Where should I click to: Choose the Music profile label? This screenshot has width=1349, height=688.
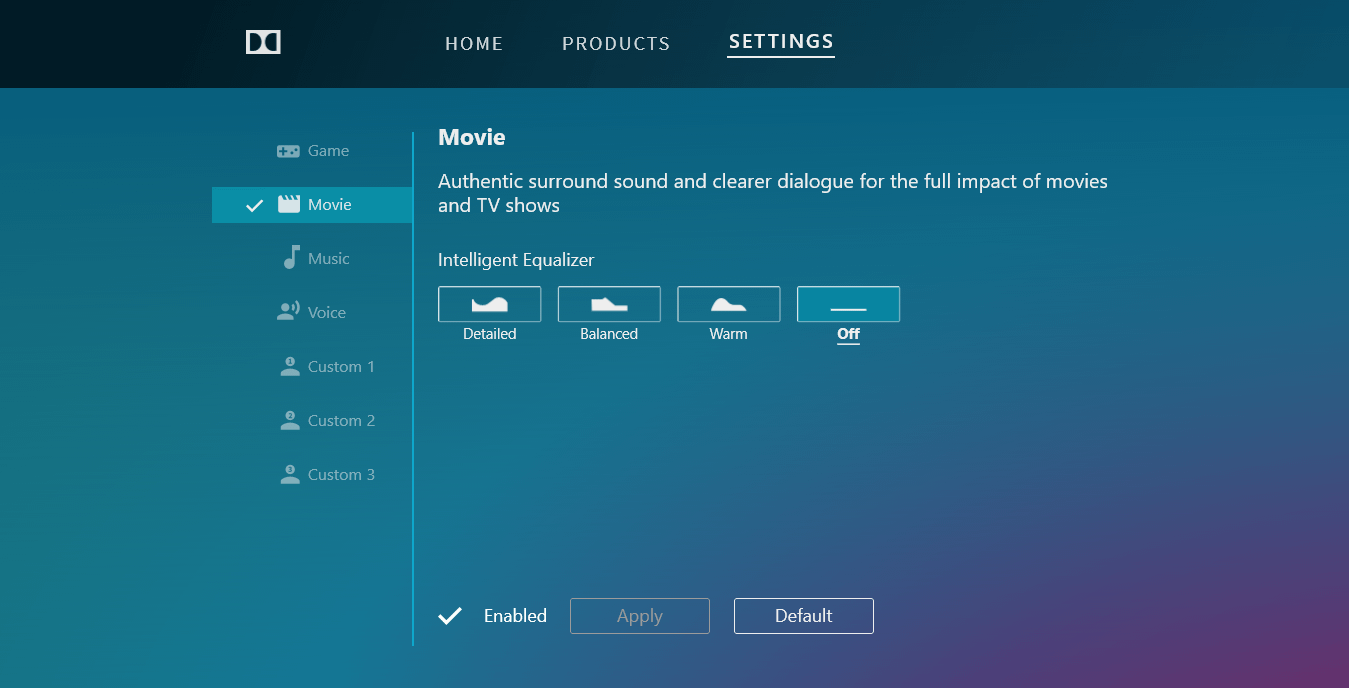(328, 259)
